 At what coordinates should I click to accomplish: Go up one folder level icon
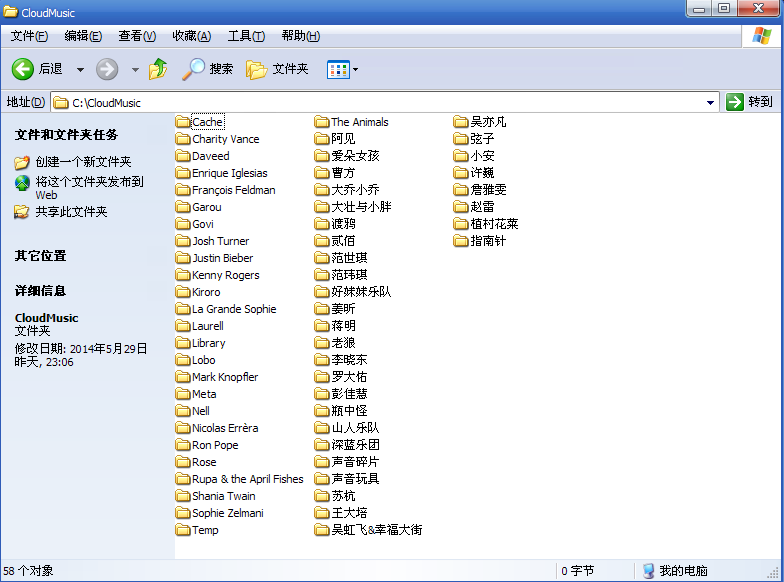[158, 69]
